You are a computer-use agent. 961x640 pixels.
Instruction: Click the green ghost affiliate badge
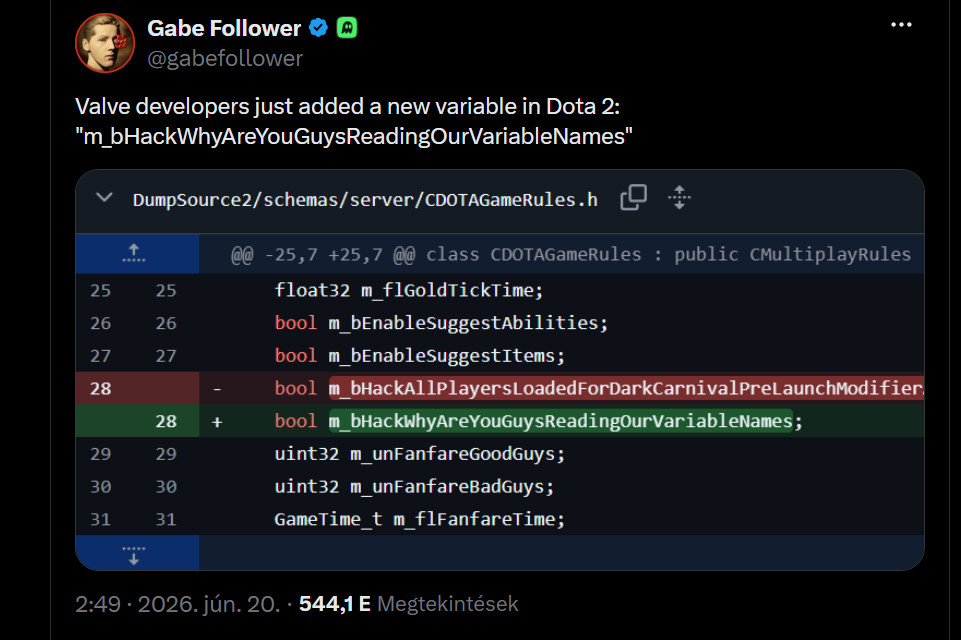point(347,28)
